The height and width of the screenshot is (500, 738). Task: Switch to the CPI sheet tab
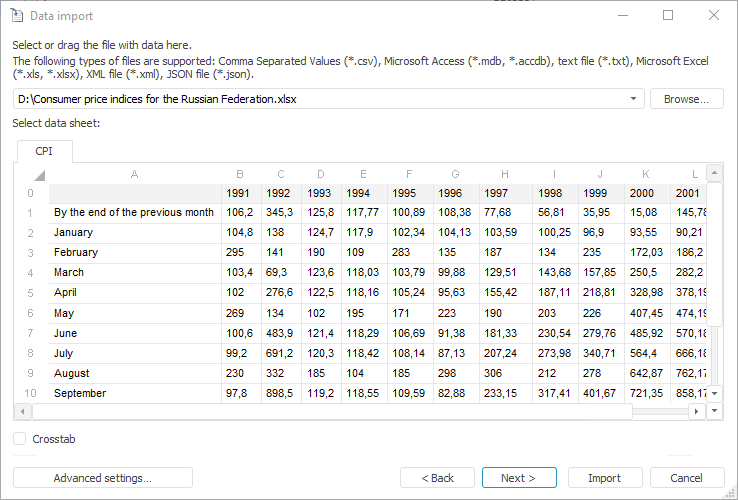point(44,151)
